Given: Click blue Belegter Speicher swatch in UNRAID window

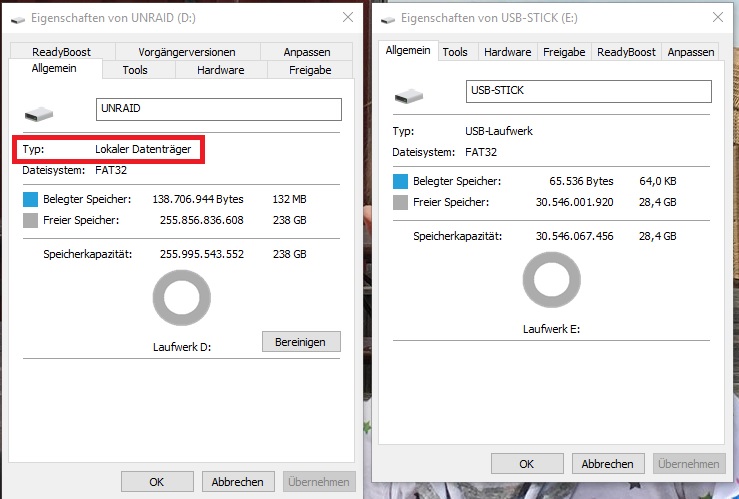Looking at the screenshot, I should click(30, 199).
